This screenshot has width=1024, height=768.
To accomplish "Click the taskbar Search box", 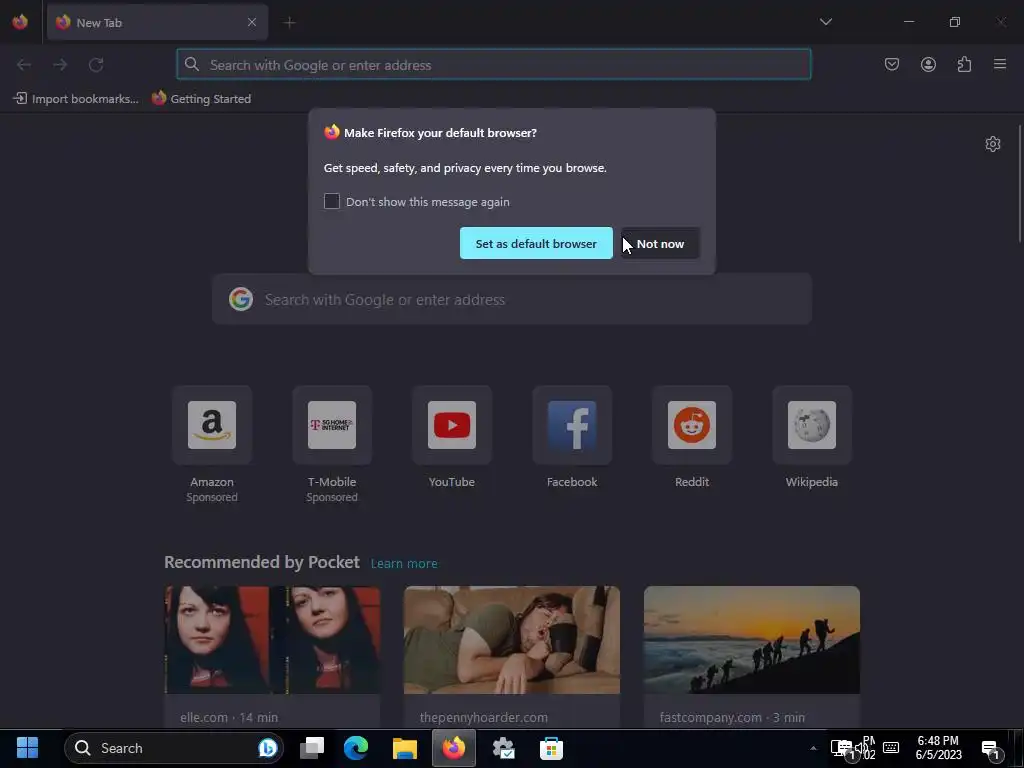I will click(174, 748).
